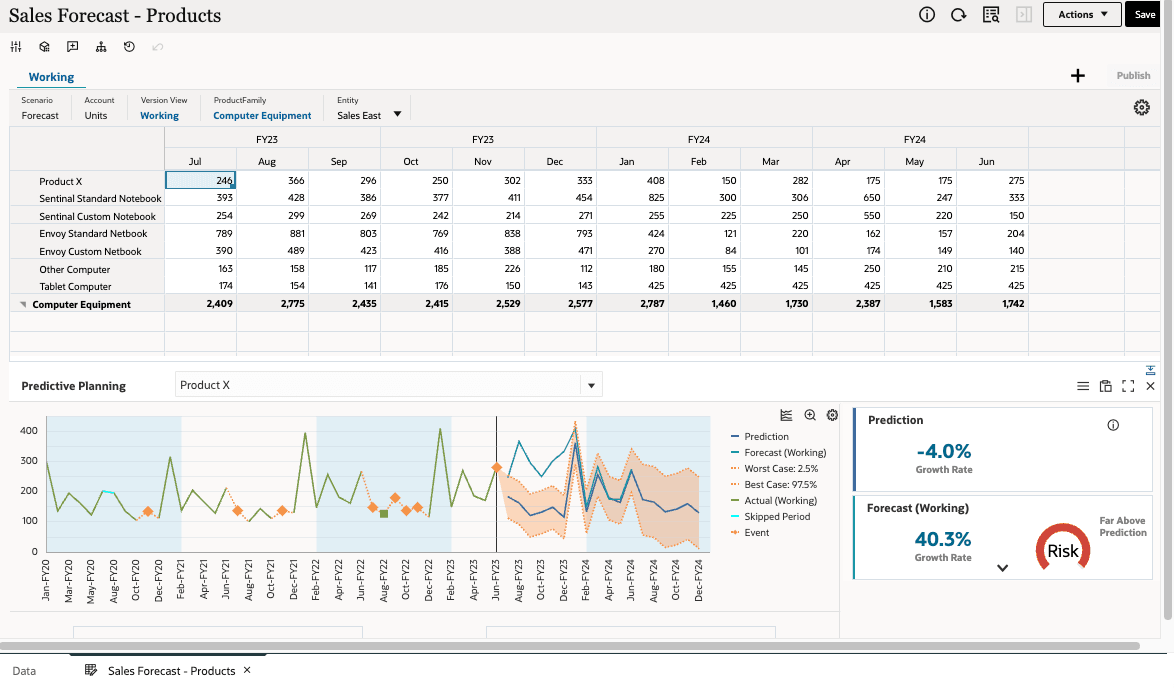Open the hierarchy icon in top toolbar
Image resolution: width=1174 pixels, height=689 pixels.
coord(101,47)
